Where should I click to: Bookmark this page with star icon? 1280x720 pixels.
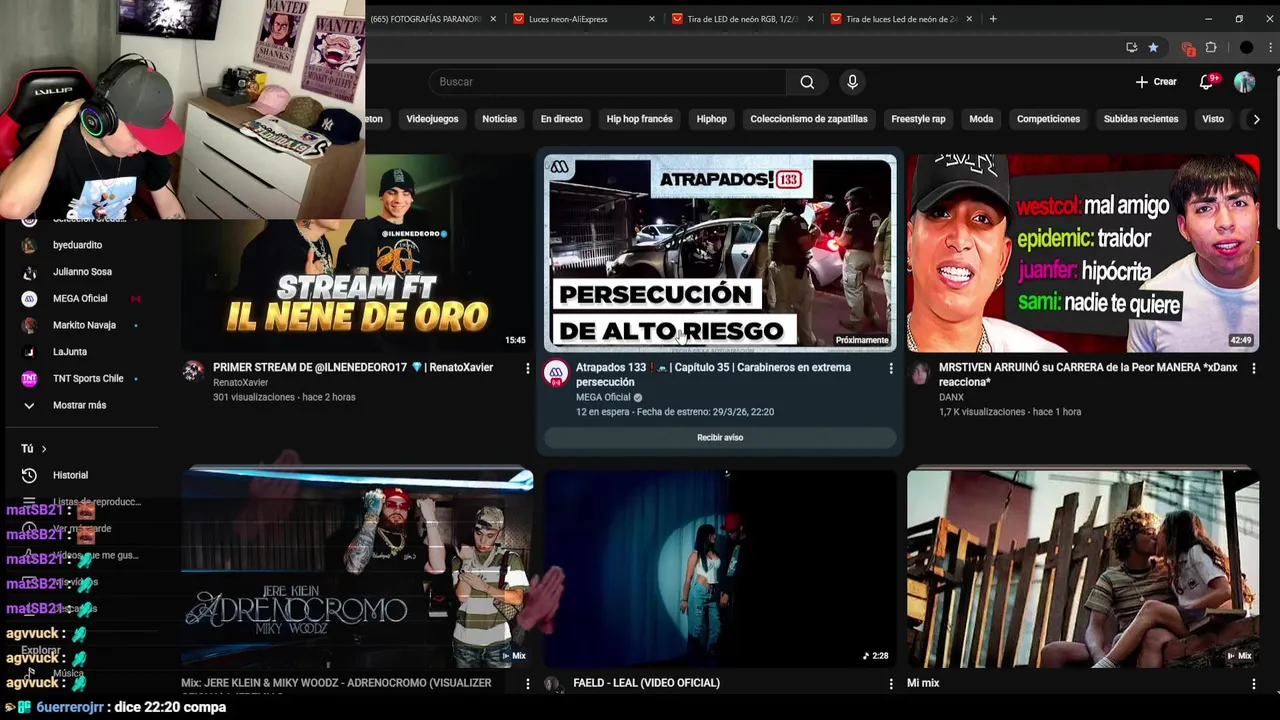[1153, 47]
